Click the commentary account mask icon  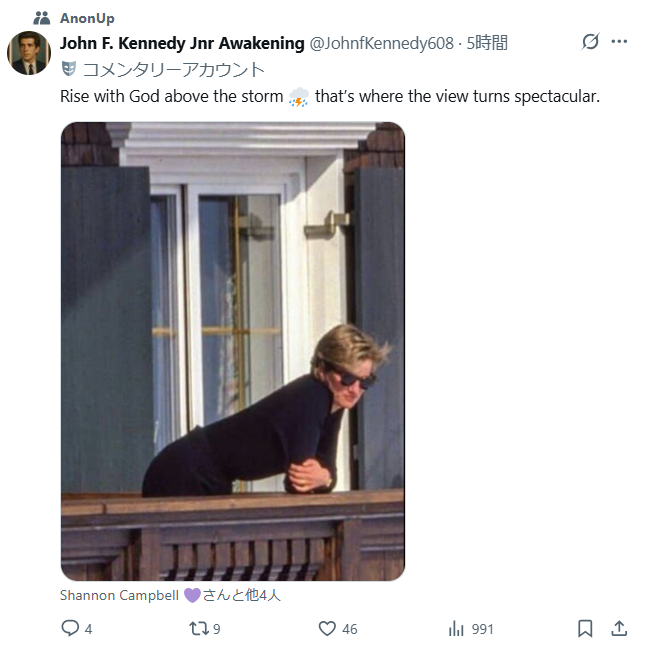coord(68,69)
